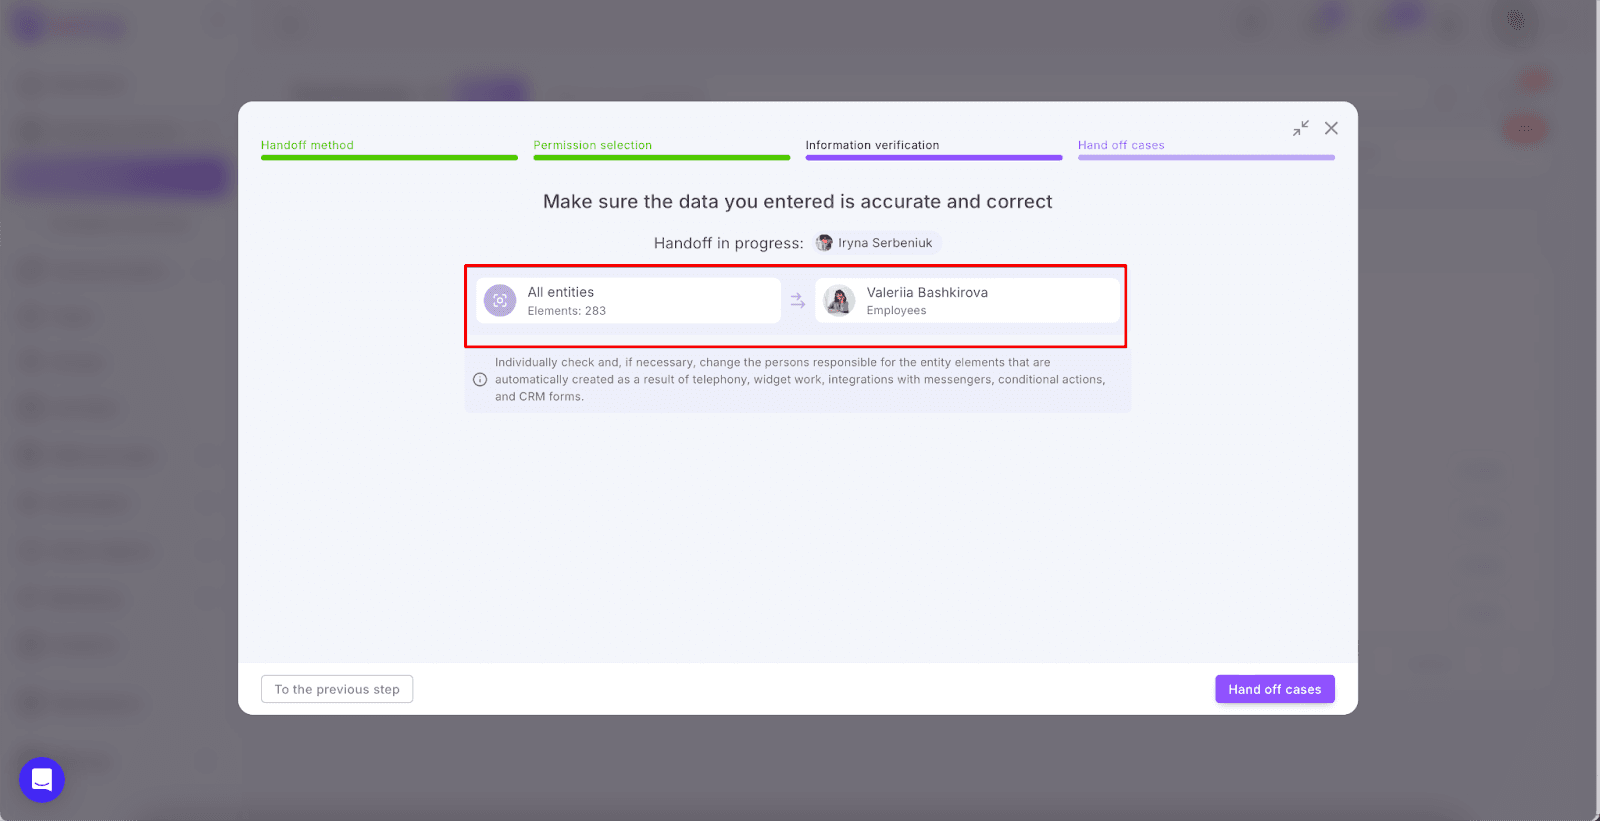The width and height of the screenshot is (1600, 821).
Task: Click the All entities card title
Action: coord(561,292)
